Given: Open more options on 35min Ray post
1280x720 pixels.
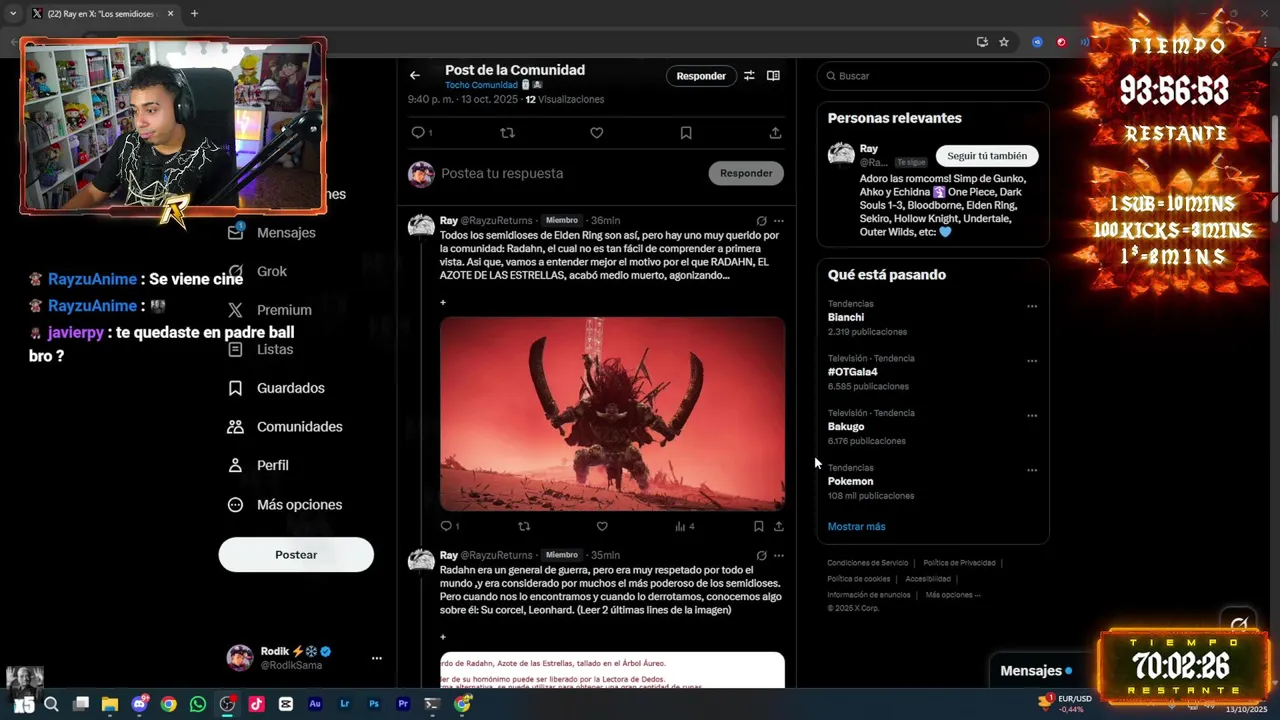Looking at the screenshot, I should tap(779, 555).
